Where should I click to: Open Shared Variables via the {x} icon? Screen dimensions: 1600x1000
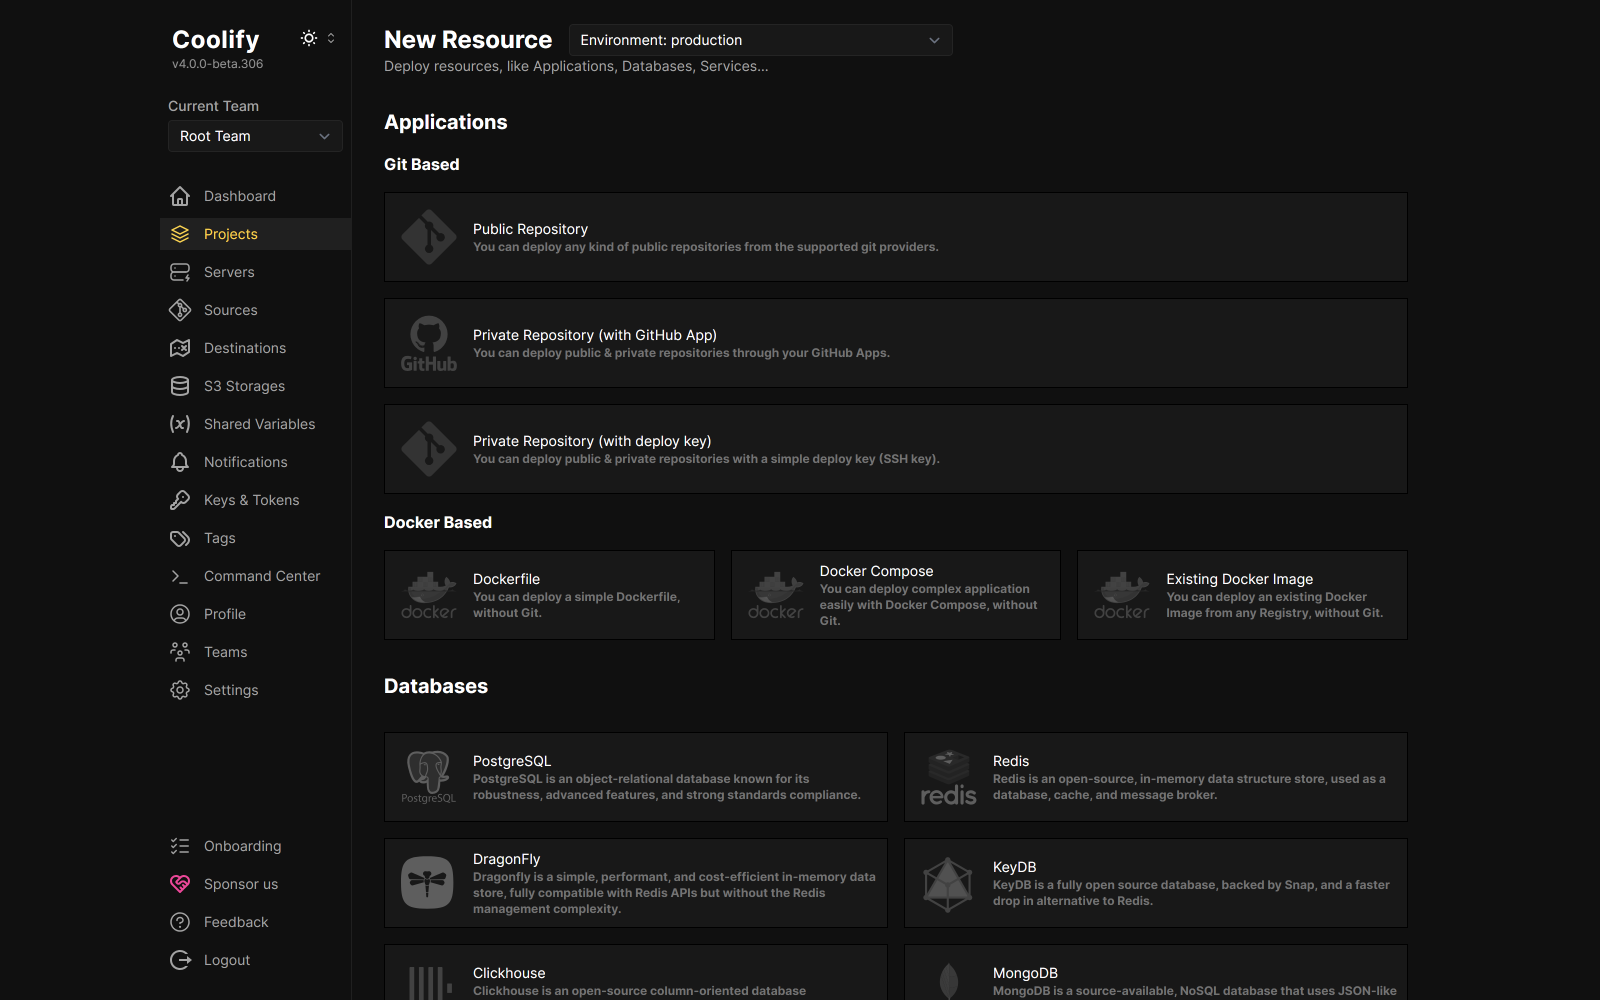[180, 423]
